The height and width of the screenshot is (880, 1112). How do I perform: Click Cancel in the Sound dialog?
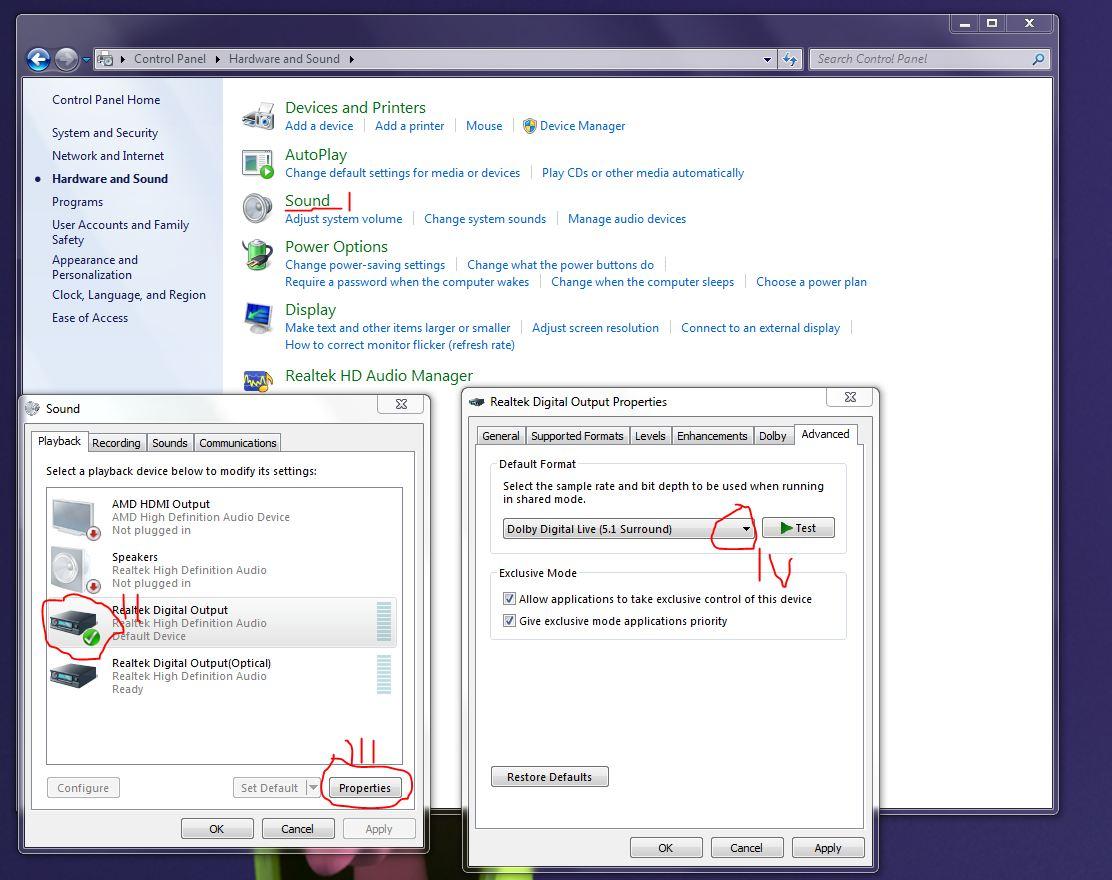[x=297, y=828]
